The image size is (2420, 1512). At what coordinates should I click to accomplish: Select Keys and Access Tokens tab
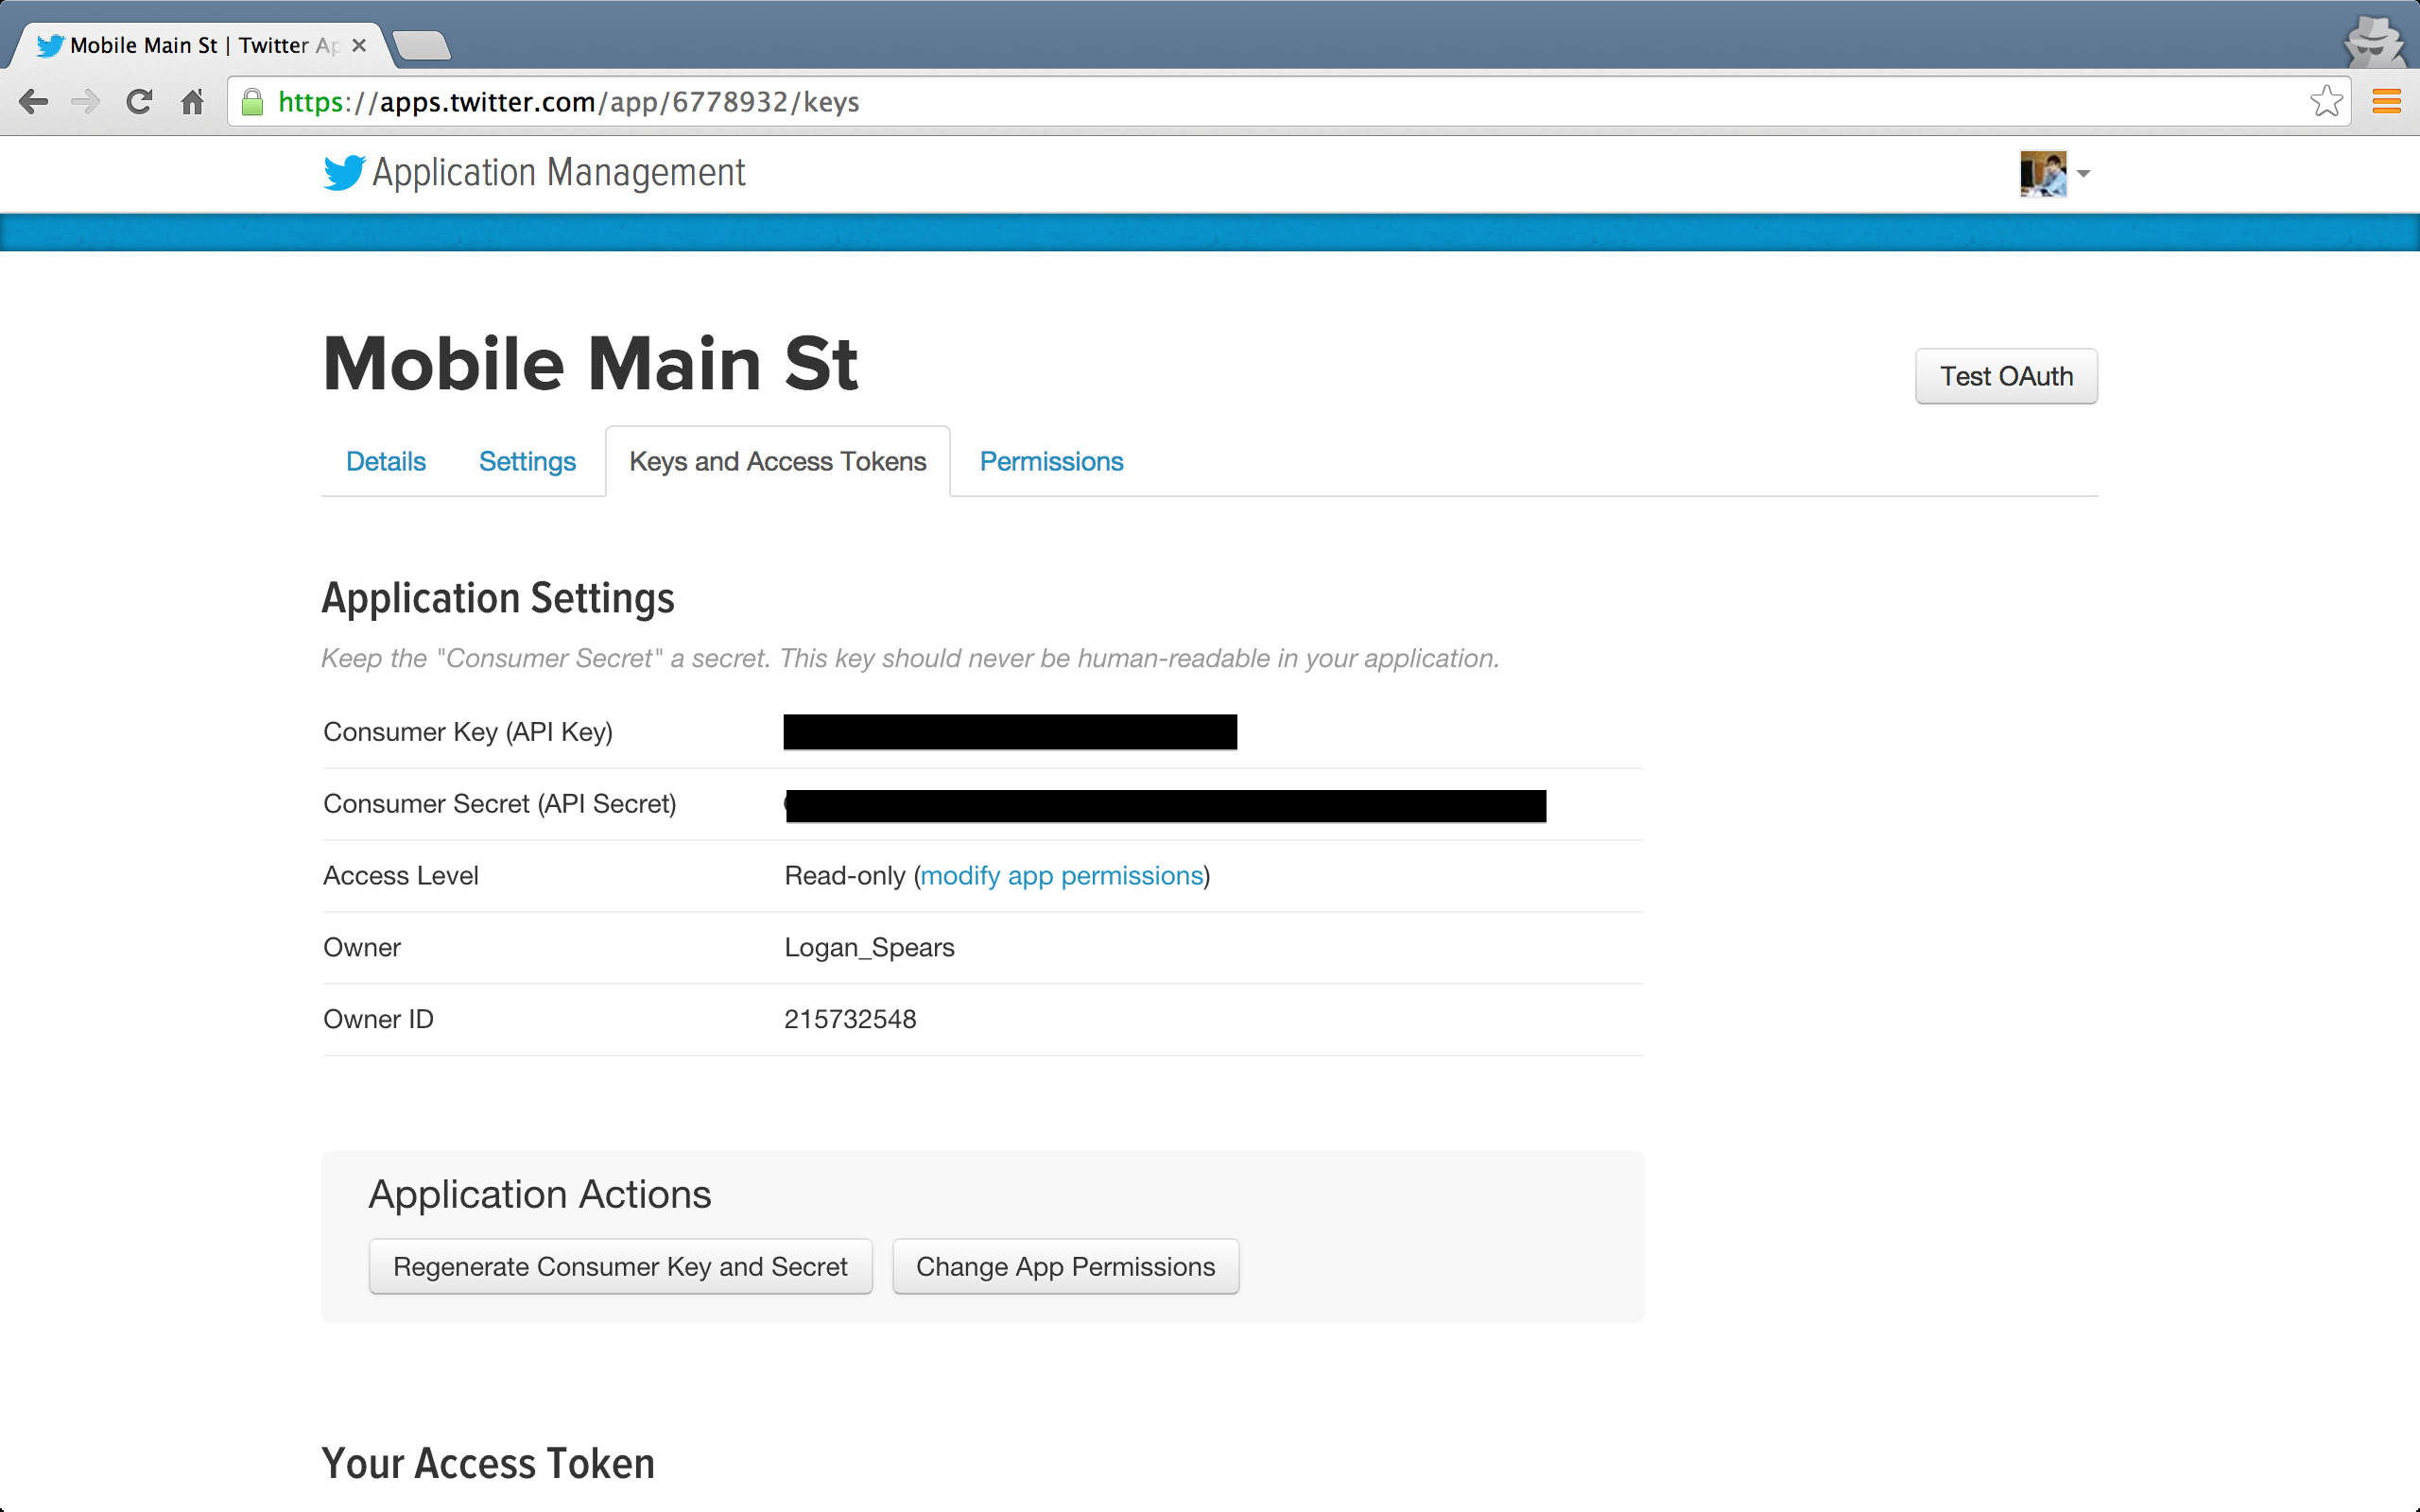777,461
